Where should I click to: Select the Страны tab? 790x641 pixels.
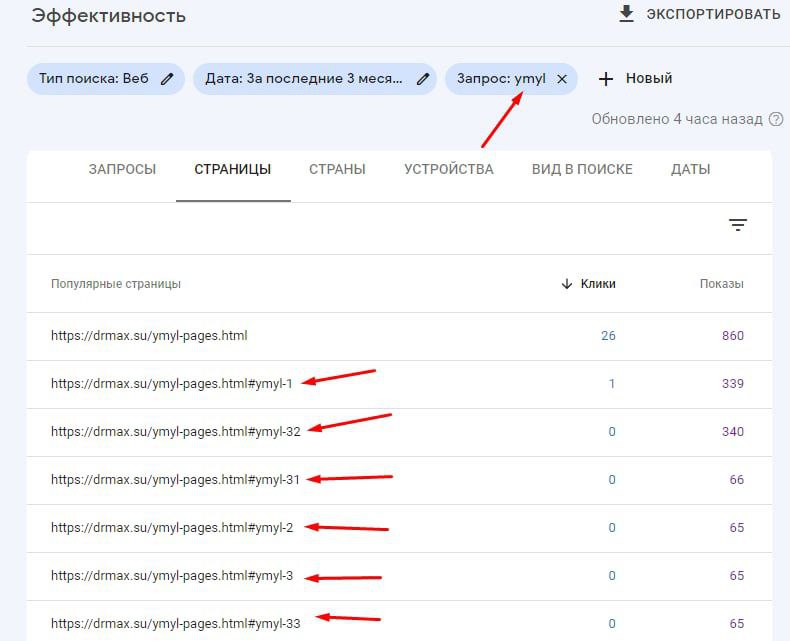tap(337, 169)
